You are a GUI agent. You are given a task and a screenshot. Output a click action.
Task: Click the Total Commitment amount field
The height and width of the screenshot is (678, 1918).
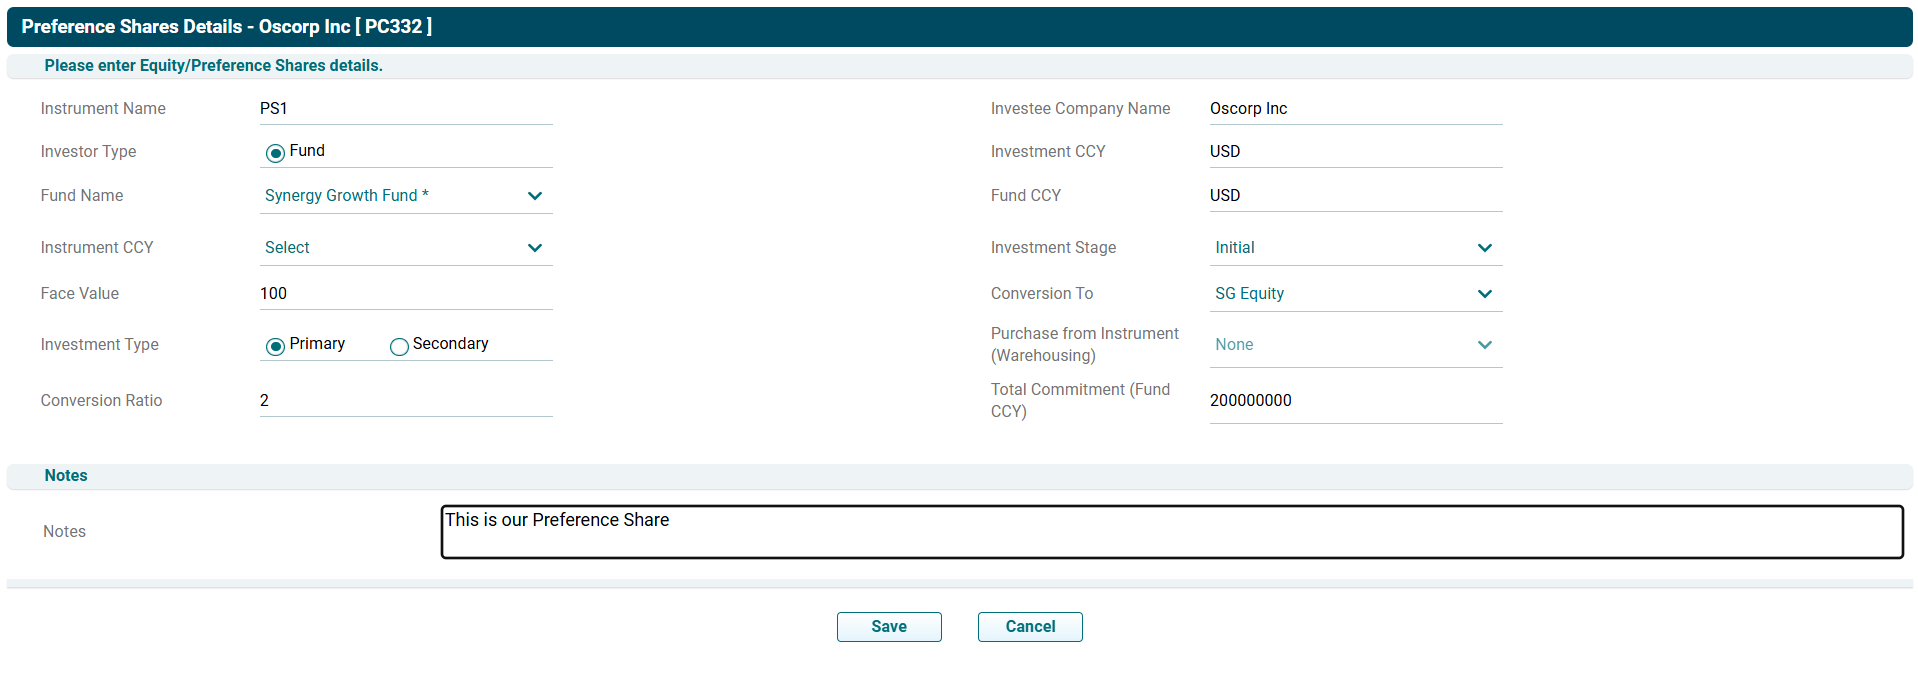pos(1354,401)
